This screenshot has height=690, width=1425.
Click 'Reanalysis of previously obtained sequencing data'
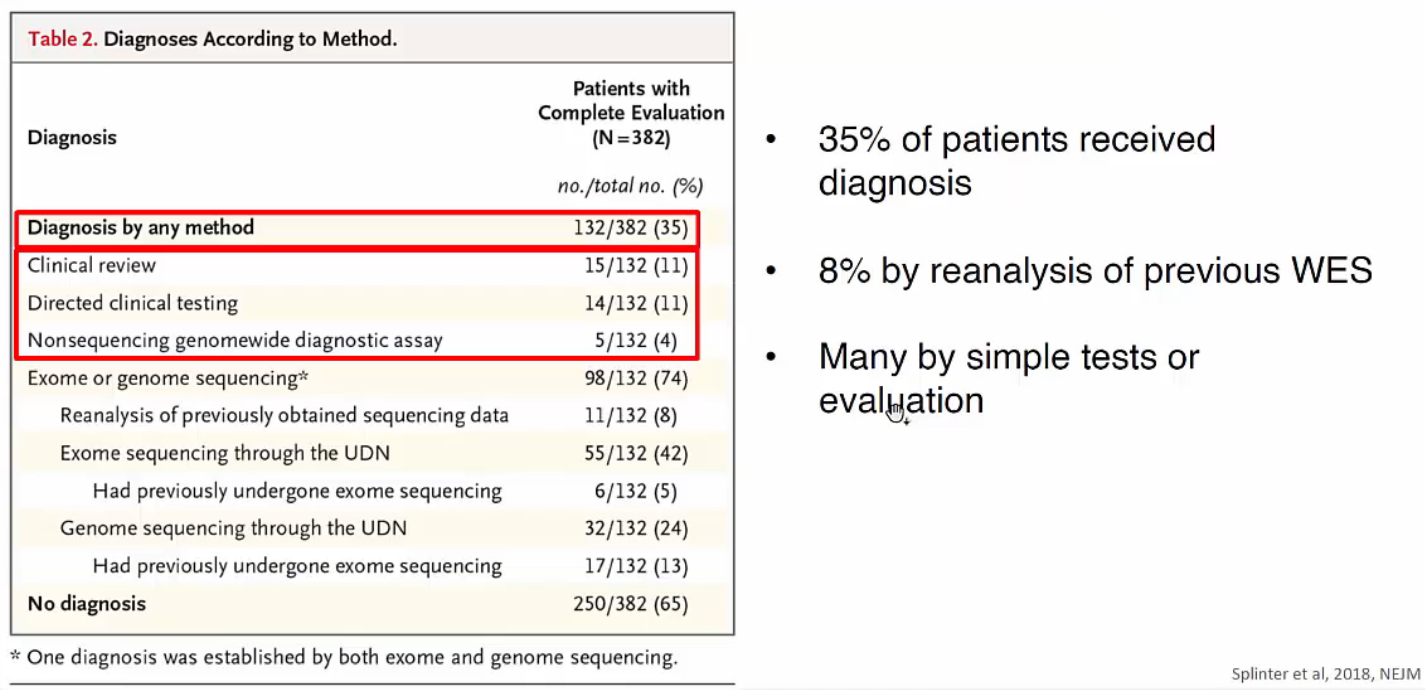pos(284,415)
